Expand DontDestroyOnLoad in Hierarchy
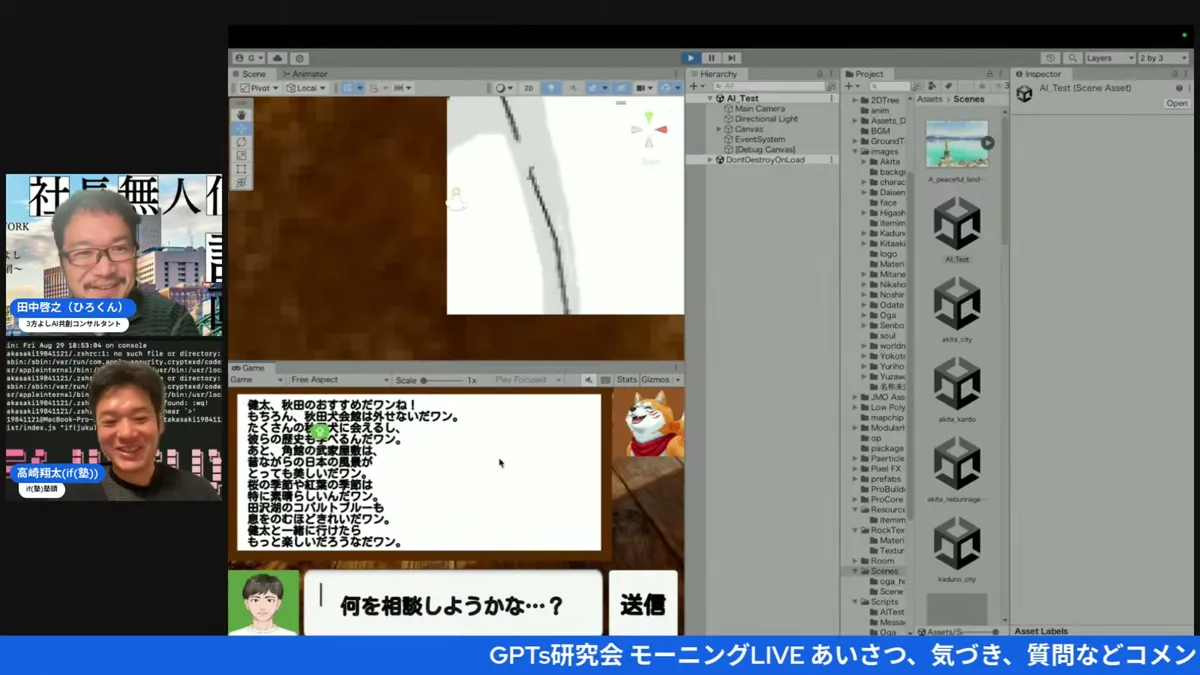 coord(710,160)
